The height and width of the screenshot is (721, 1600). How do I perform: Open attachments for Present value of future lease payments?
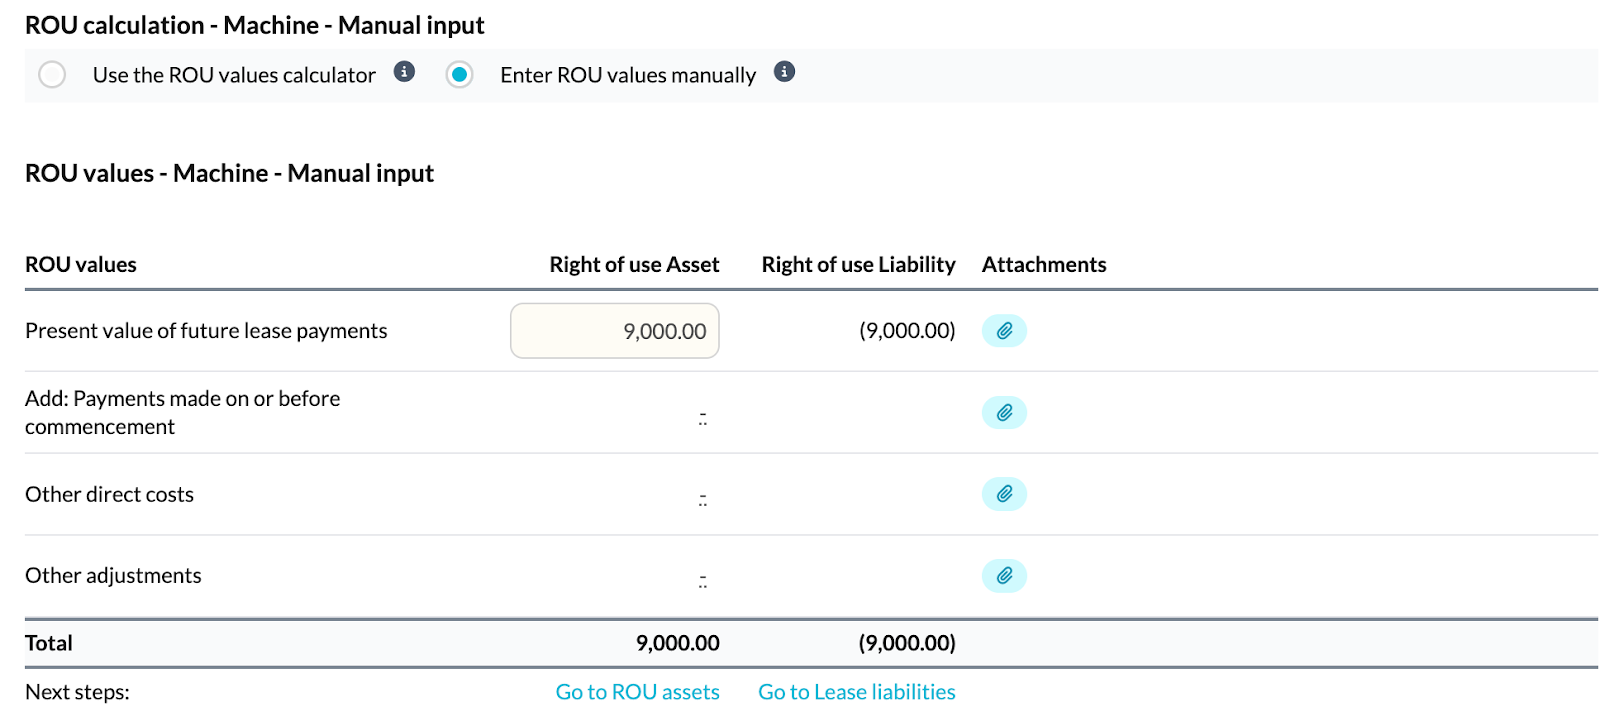click(x=1004, y=331)
